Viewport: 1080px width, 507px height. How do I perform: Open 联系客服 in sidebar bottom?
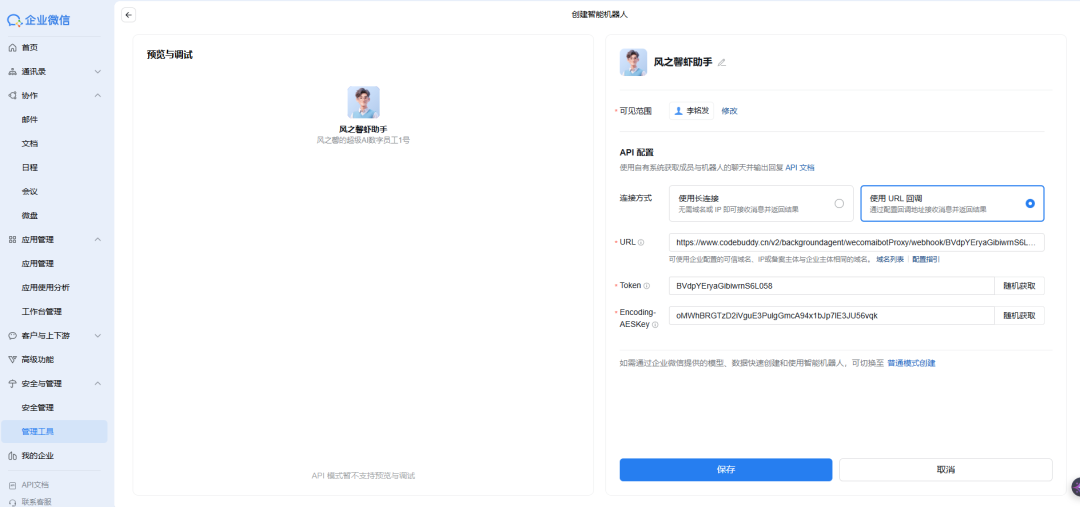click(x=37, y=502)
